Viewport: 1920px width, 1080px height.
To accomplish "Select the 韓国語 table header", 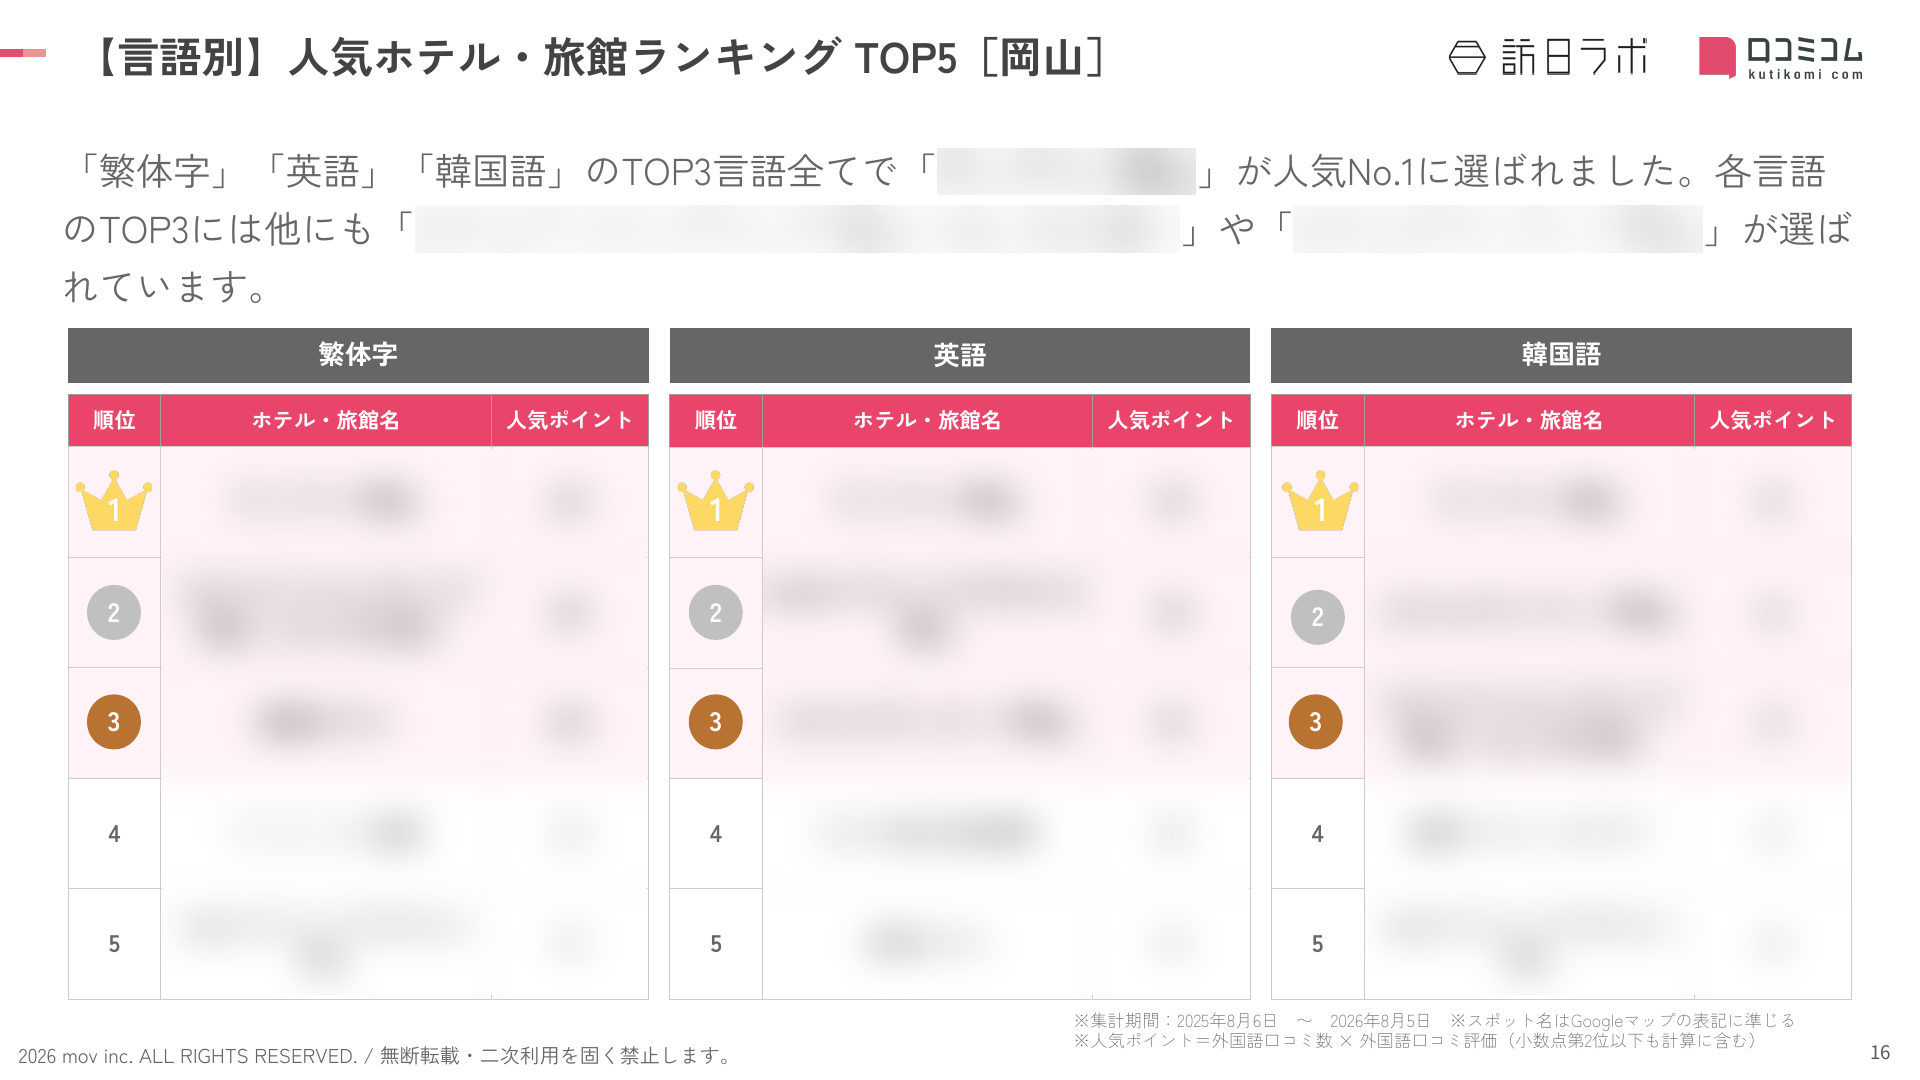I will [x=1561, y=355].
